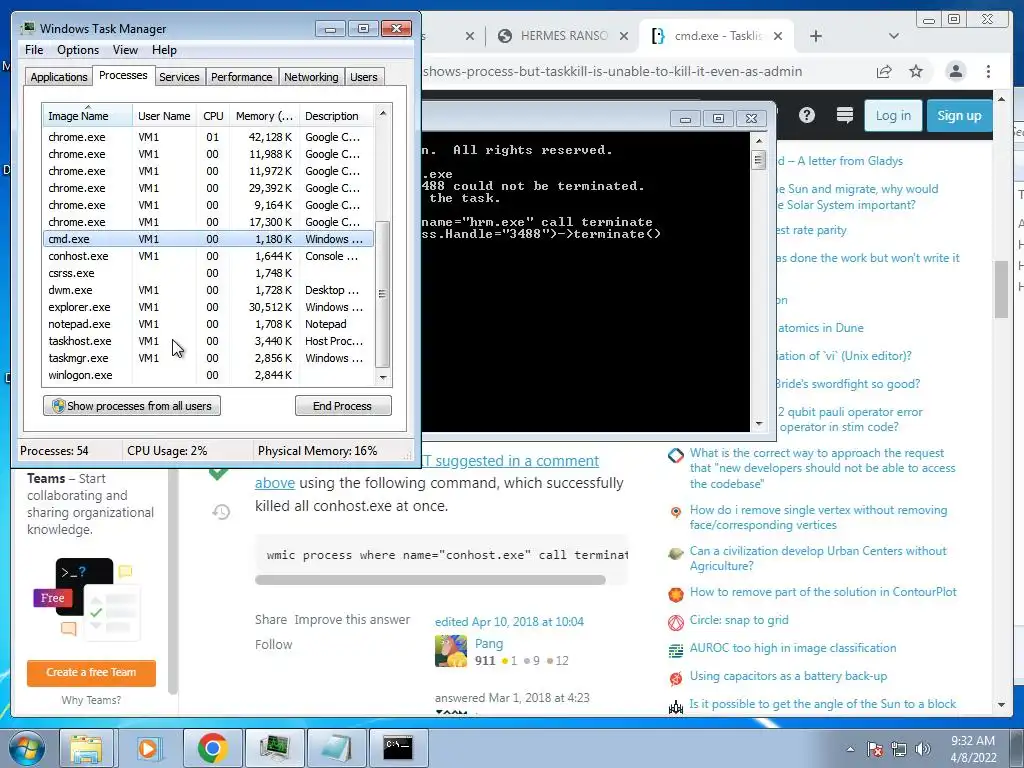Screen dimensions: 1024x768
Task: Click code block horizontal scrollbar
Action: point(430,580)
